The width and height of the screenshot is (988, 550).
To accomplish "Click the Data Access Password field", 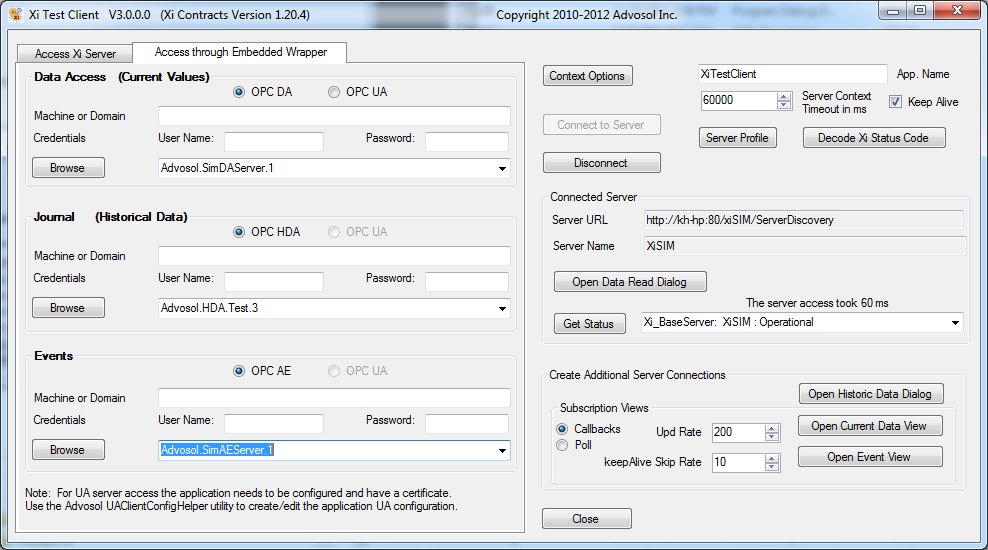I will click(x=467, y=142).
